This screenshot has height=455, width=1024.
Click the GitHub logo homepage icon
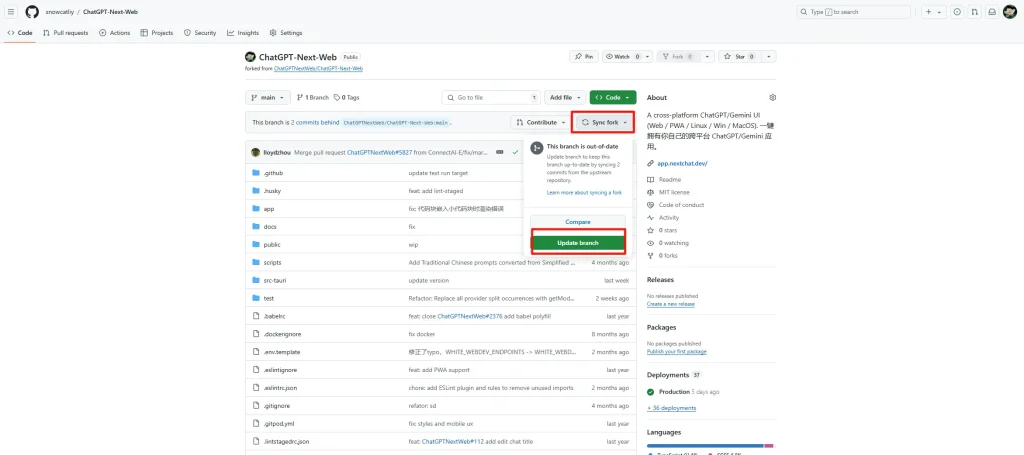(32, 12)
